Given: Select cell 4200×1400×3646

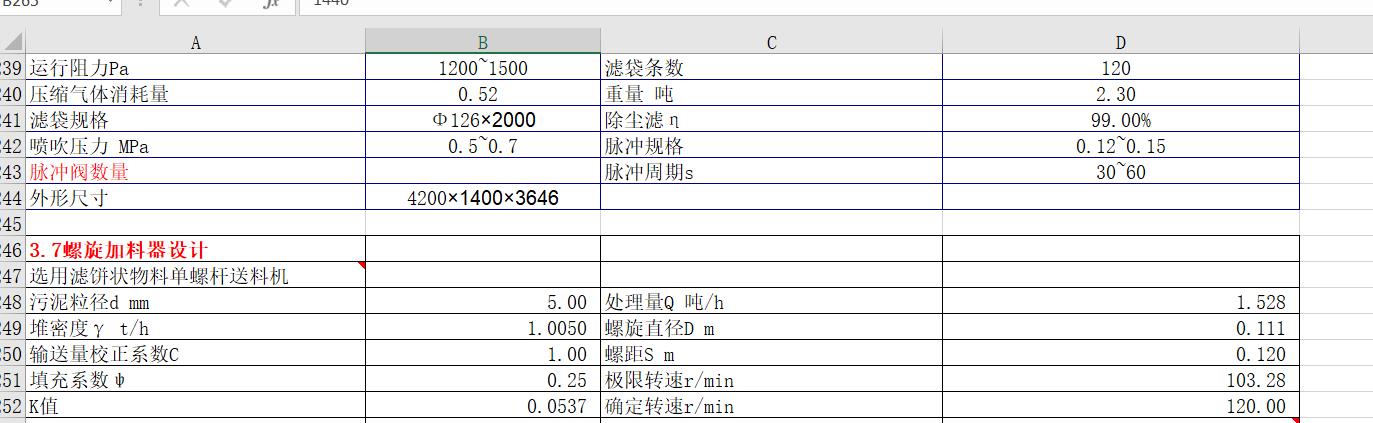Looking at the screenshot, I should pyautogui.click(x=483, y=198).
